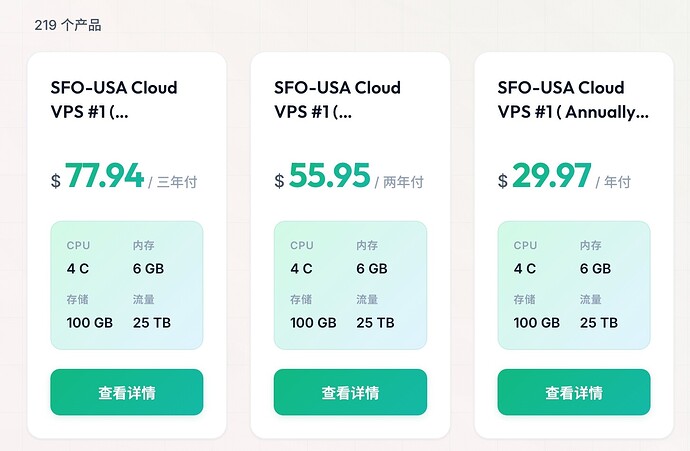Click the specs panel in the middle card
Screen dimensions: 690x451
350,285
